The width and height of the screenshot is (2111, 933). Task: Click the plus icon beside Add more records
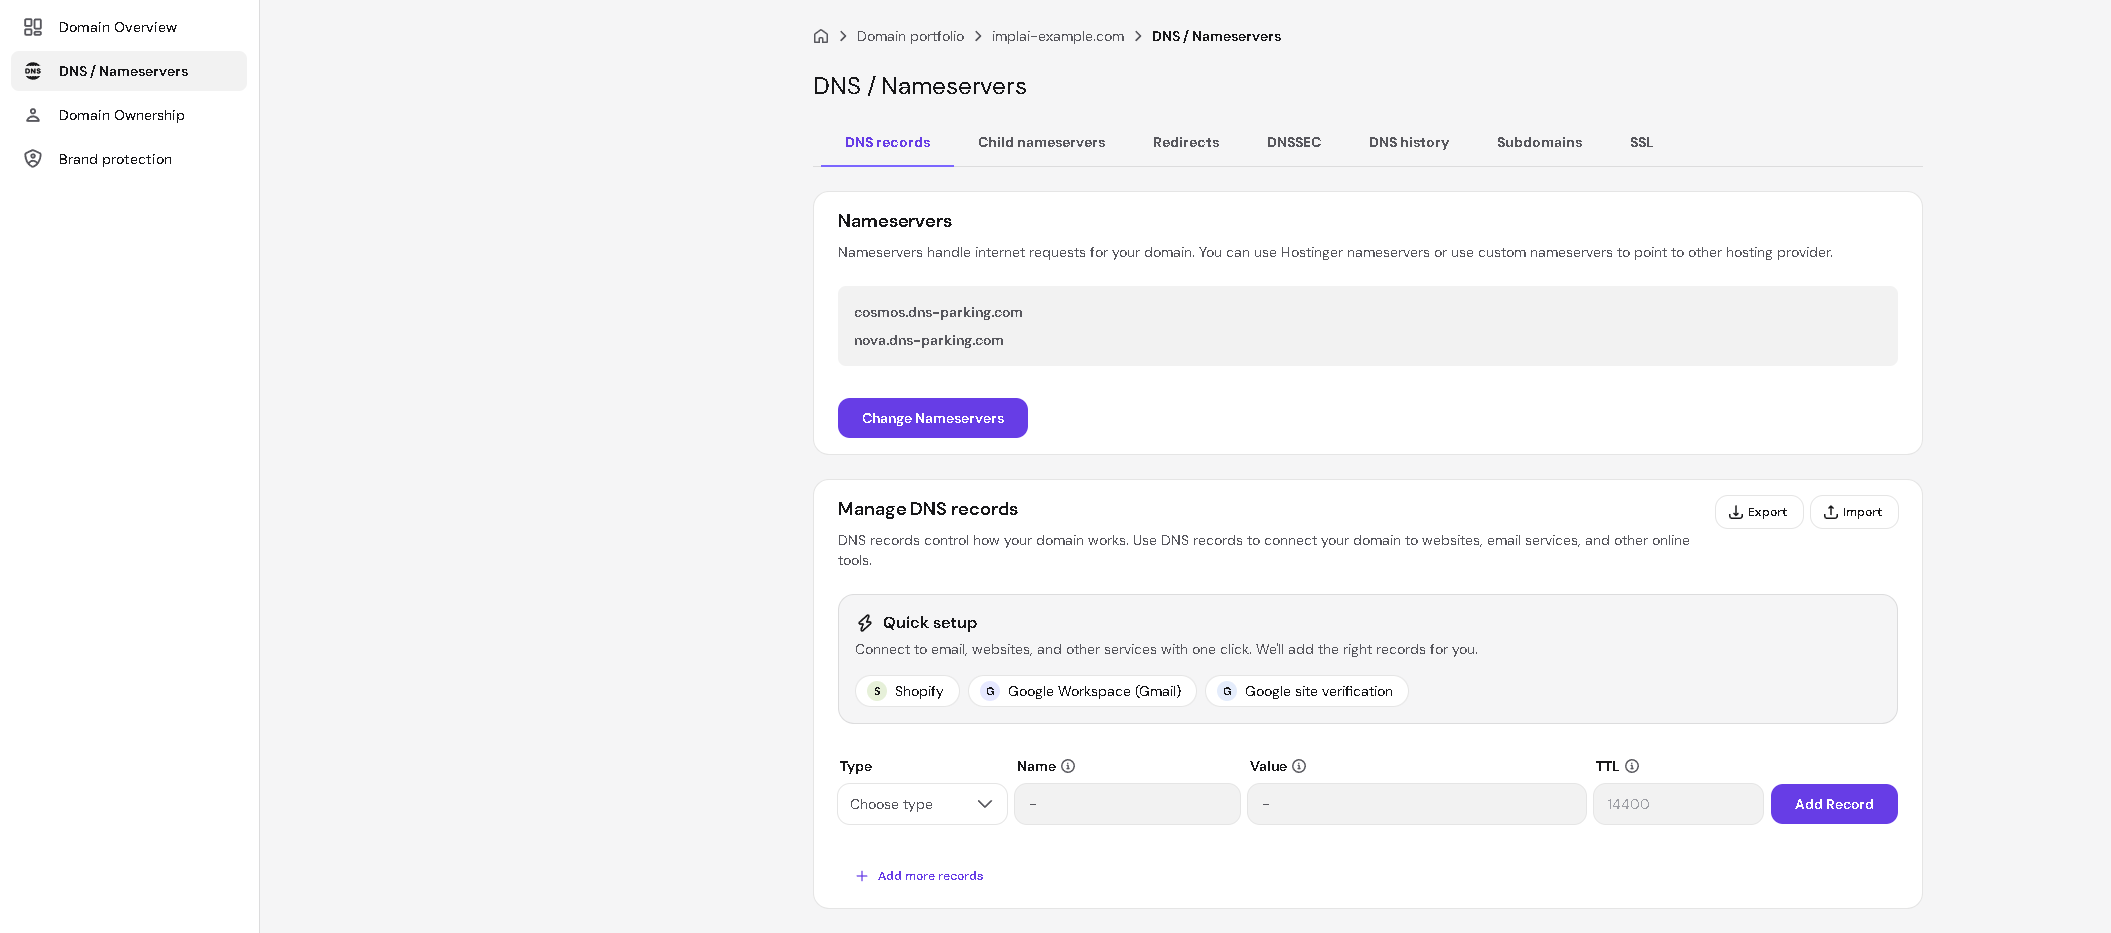[862, 876]
